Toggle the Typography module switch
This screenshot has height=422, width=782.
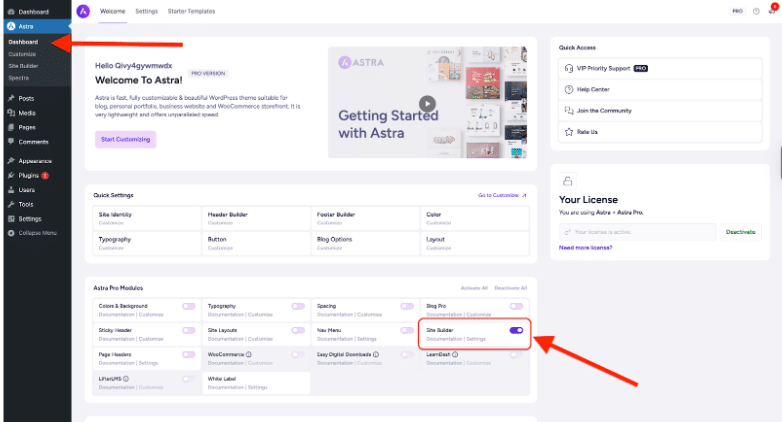pos(298,306)
